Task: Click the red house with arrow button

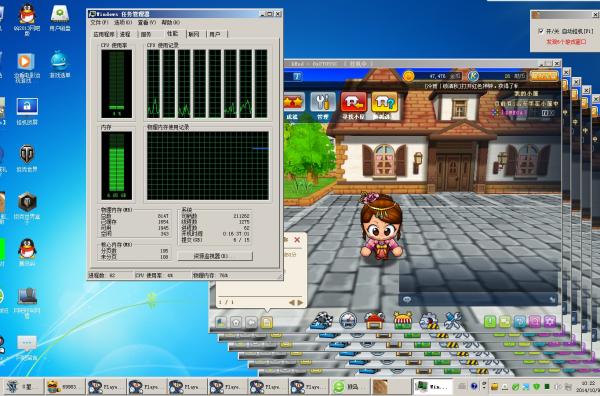Action: 354,102
